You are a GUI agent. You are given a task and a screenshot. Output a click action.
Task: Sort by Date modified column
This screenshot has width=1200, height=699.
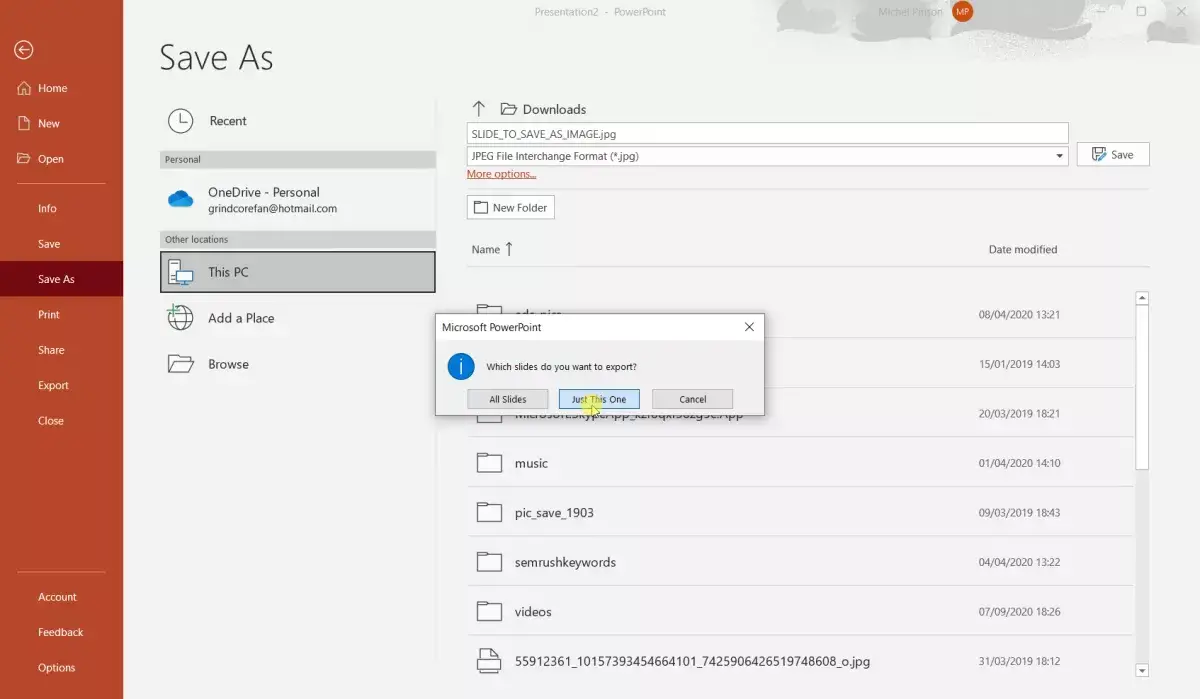coord(1022,249)
